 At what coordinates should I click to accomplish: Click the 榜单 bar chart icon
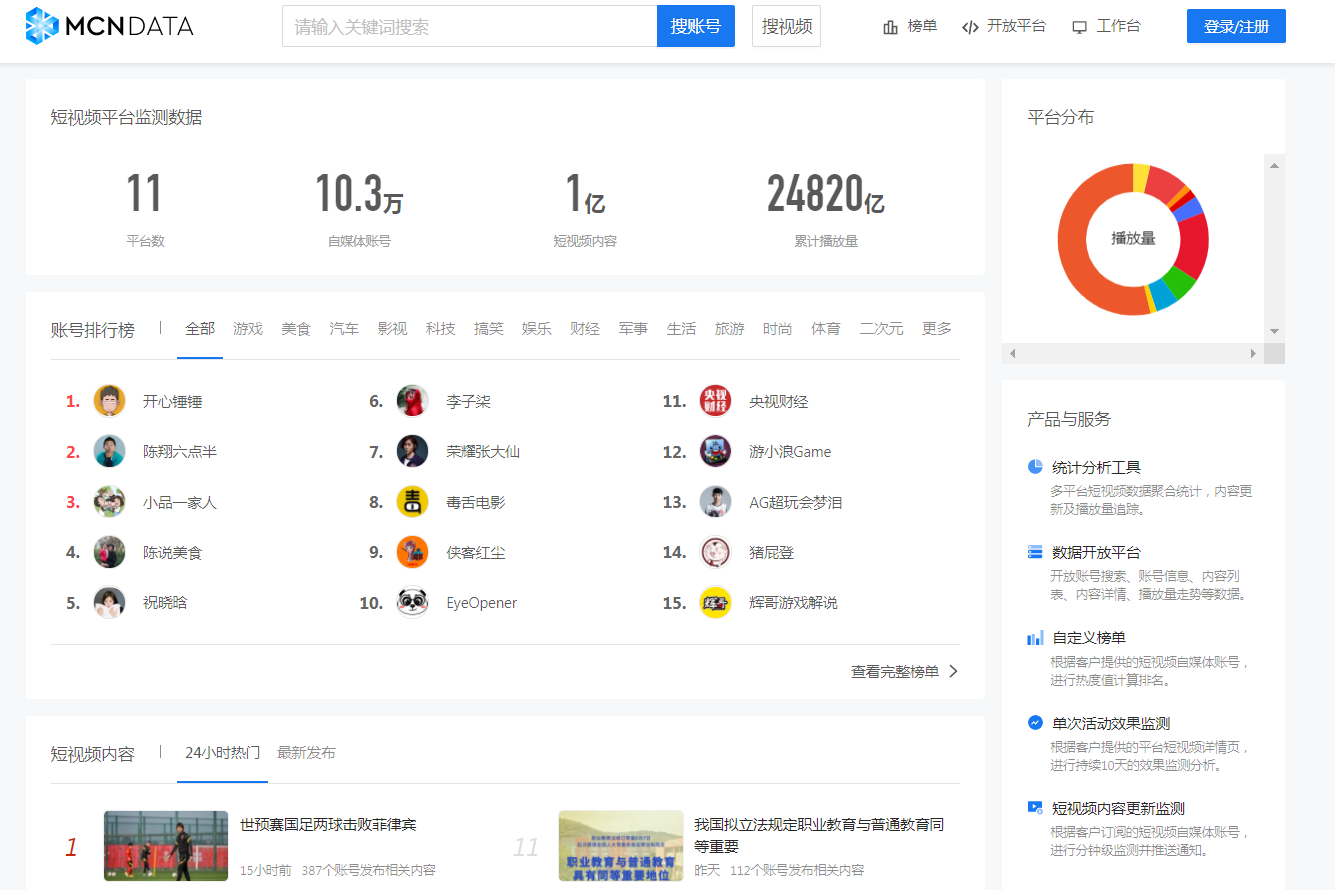[890, 27]
